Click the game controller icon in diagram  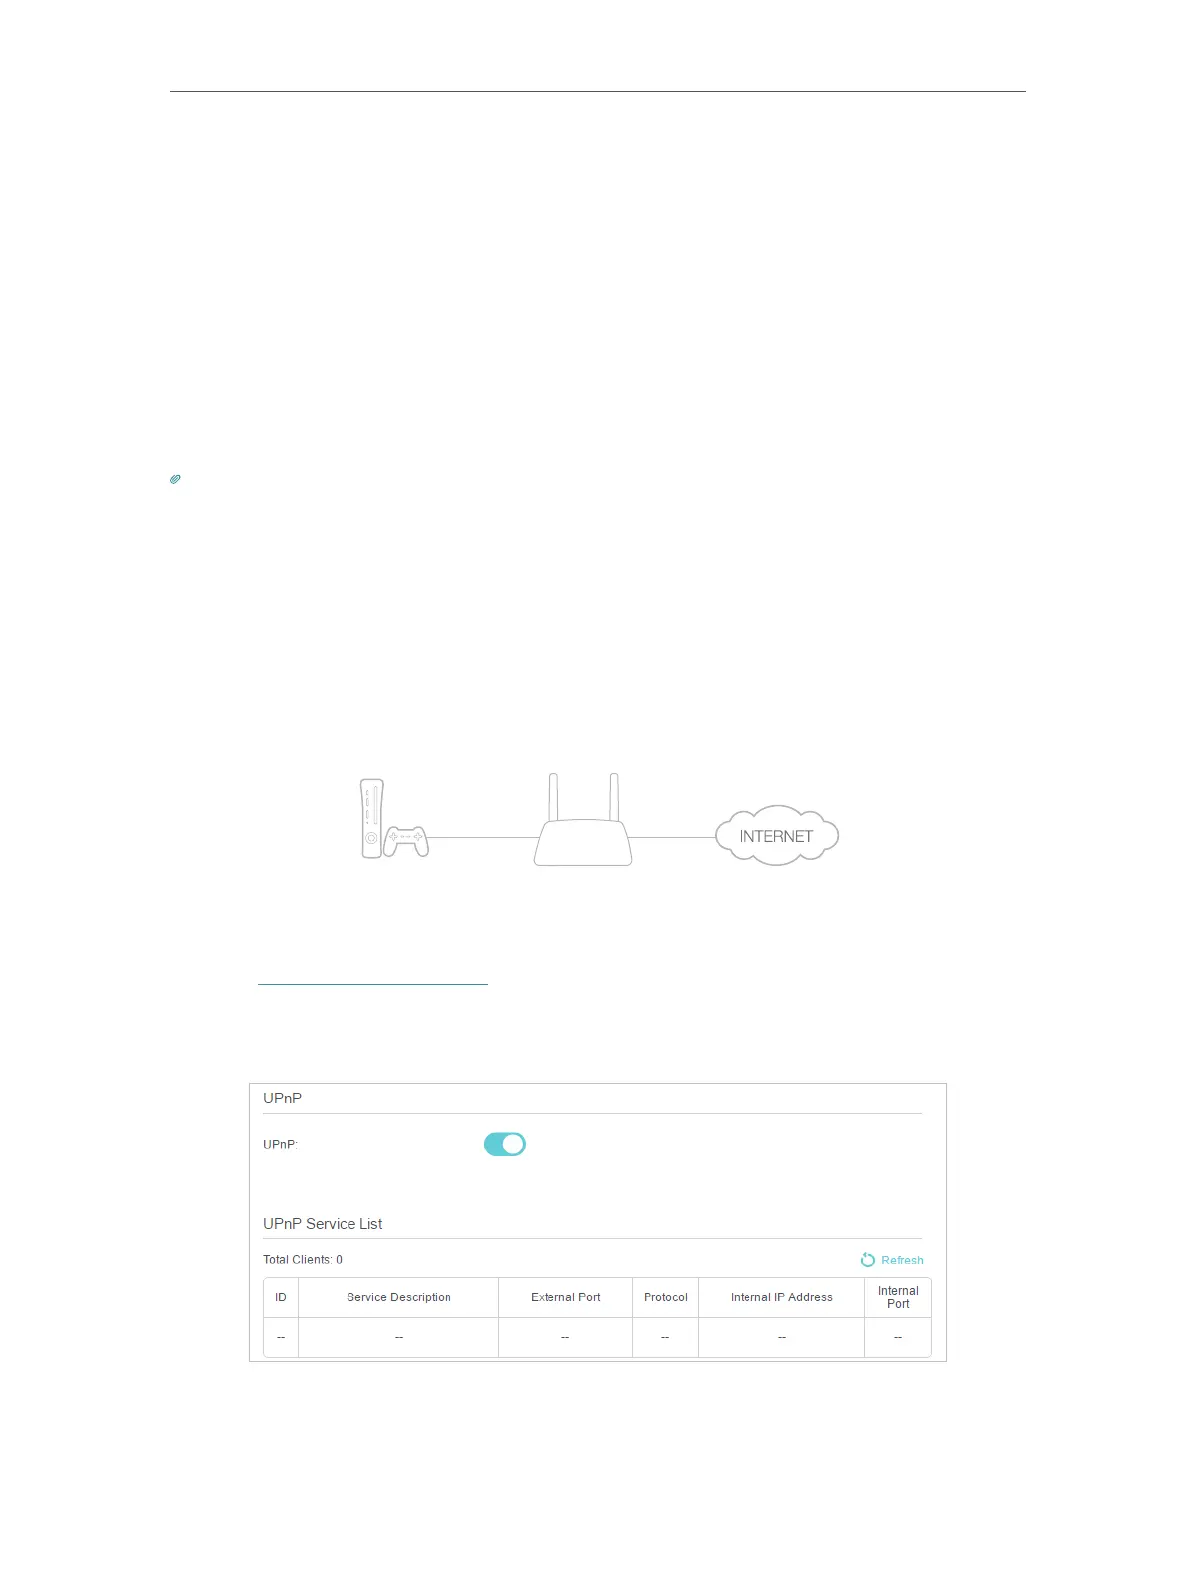pos(407,841)
